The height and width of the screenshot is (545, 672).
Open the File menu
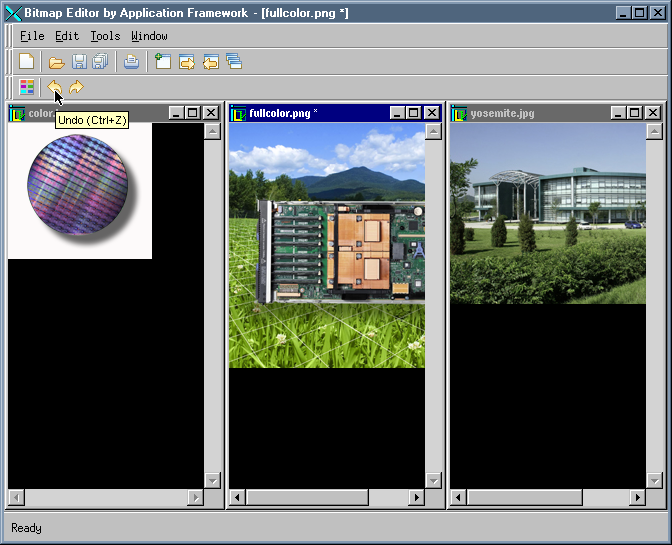coord(31,36)
